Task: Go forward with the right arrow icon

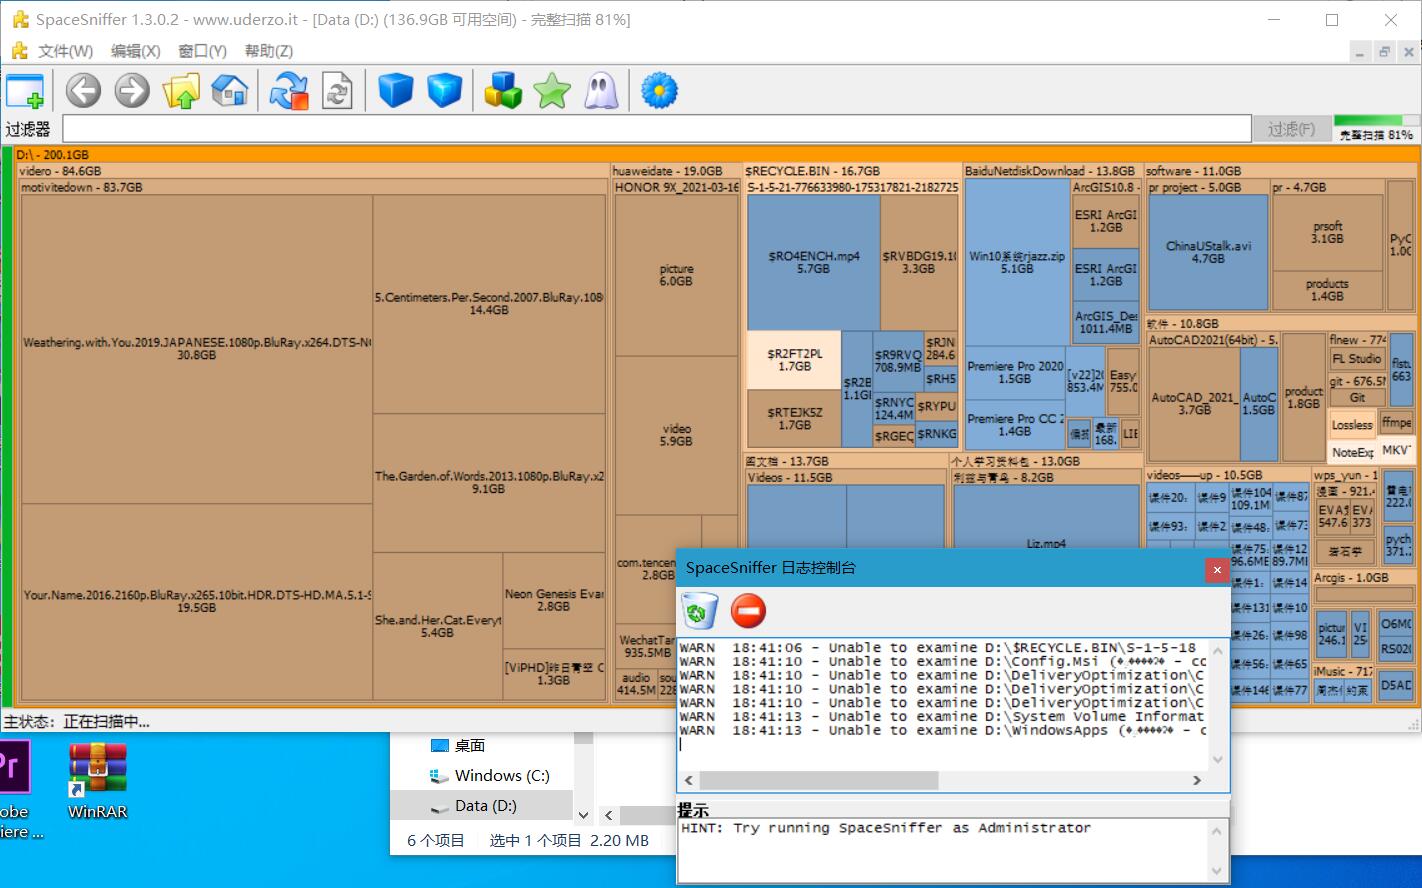Action: coord(131,91)
